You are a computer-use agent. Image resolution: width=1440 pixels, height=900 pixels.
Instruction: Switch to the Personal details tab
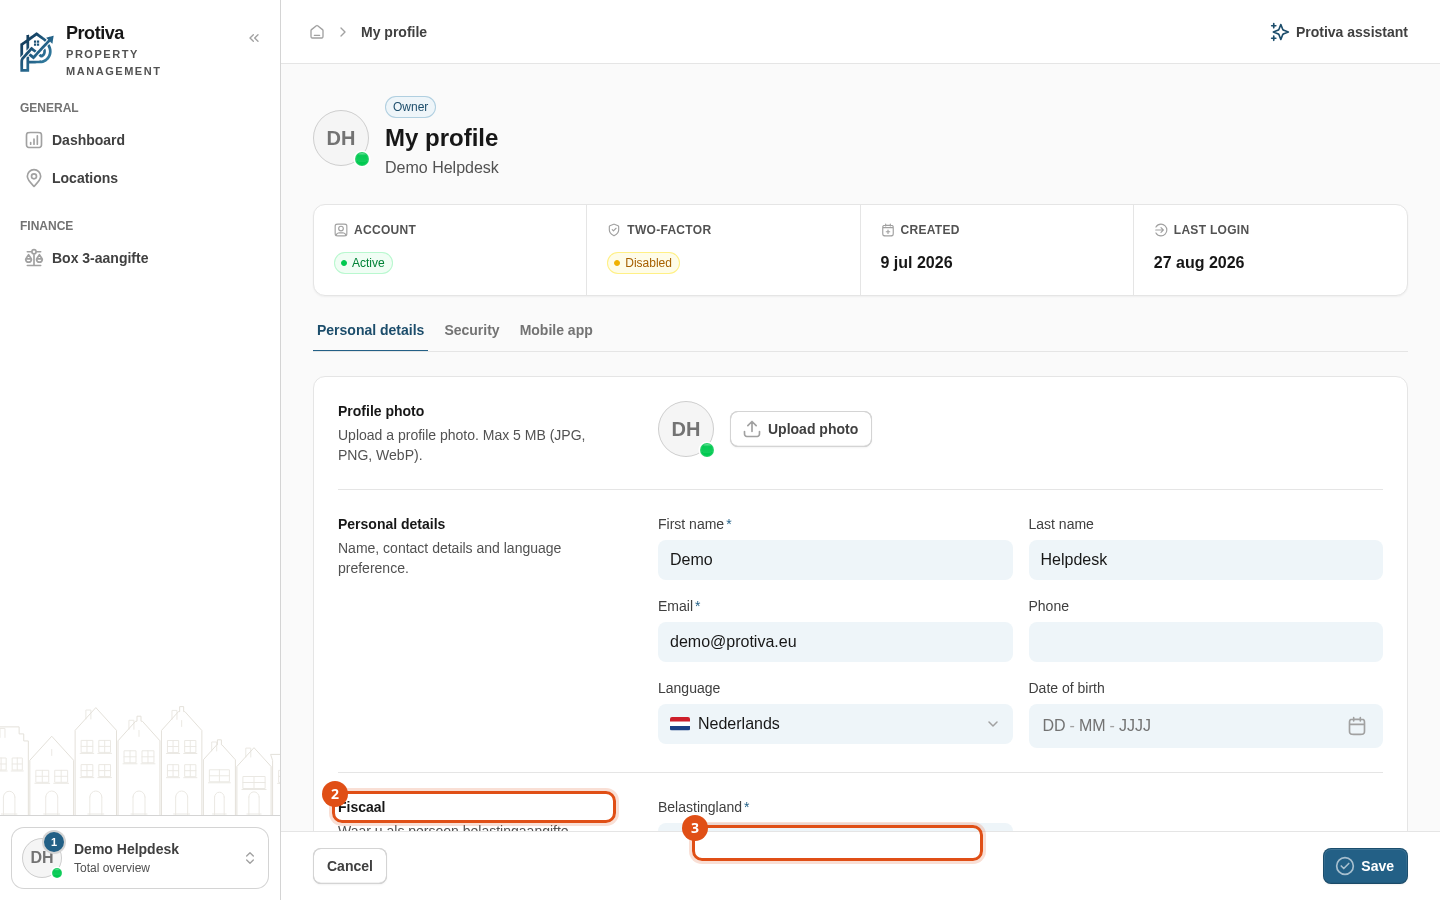pyautogui.click(x=370, y=330)
